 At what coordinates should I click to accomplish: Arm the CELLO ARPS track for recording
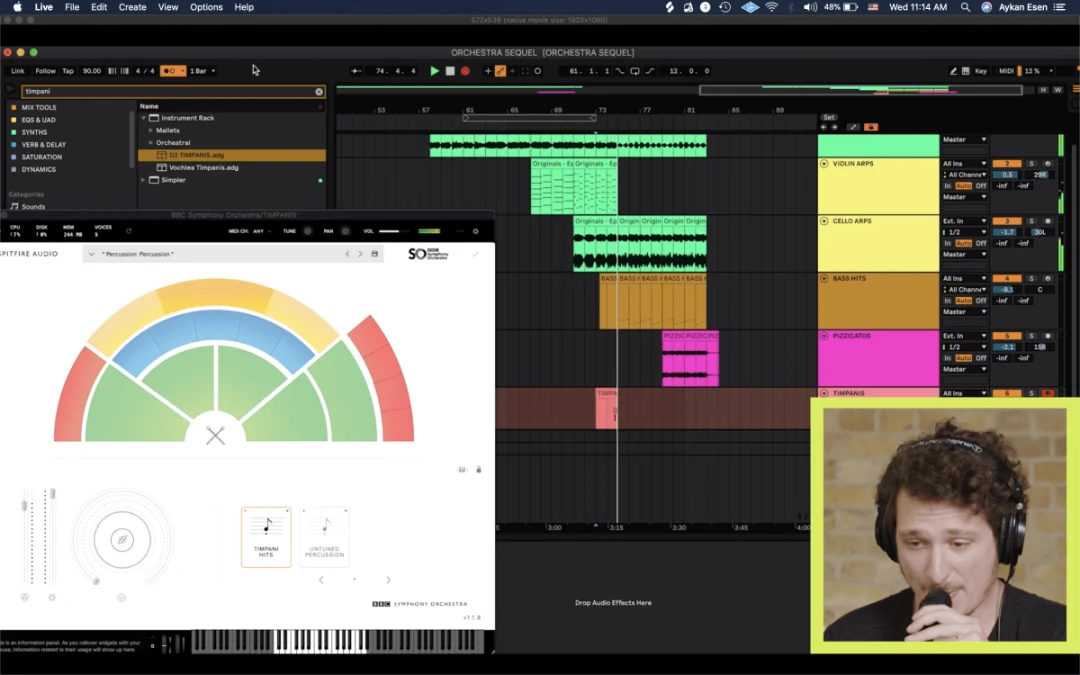click(1048, 221)
